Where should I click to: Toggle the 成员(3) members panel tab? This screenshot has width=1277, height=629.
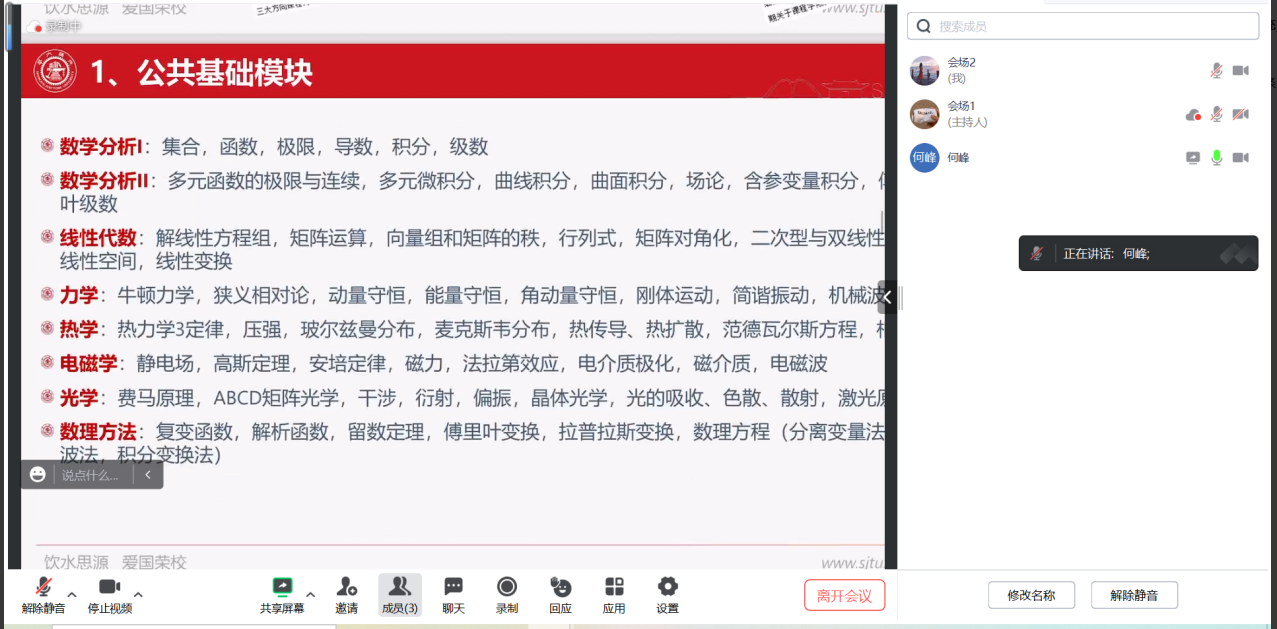click(399, 594)
